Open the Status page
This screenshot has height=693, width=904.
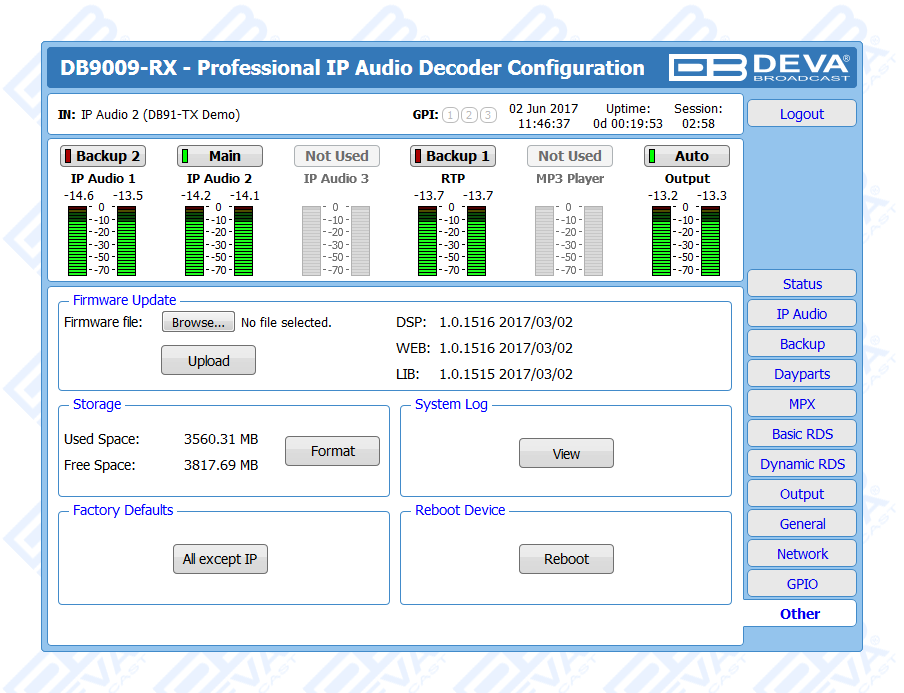802,284
